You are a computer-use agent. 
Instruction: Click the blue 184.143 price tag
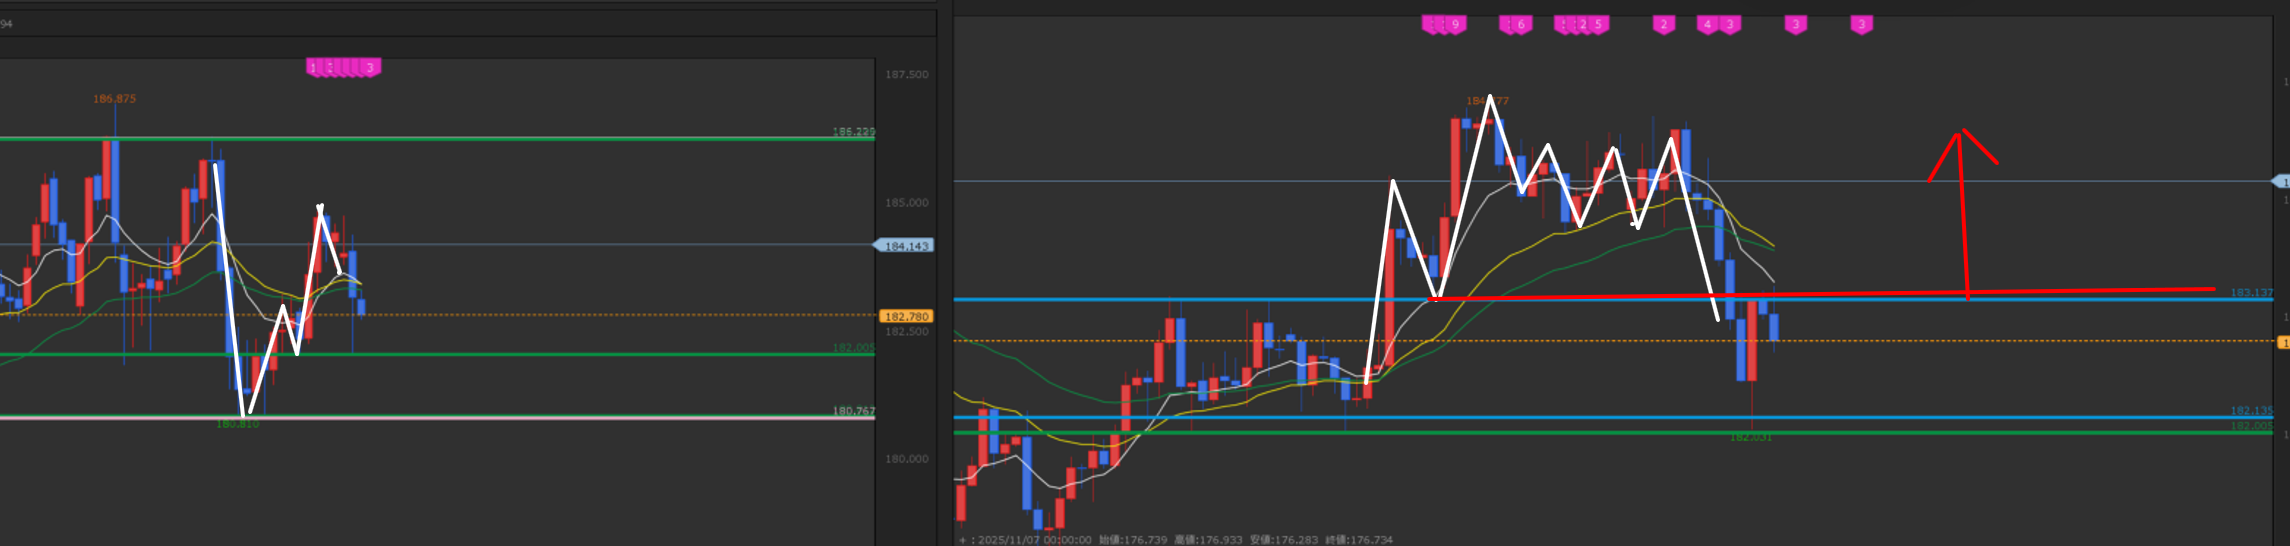[905, 246]
